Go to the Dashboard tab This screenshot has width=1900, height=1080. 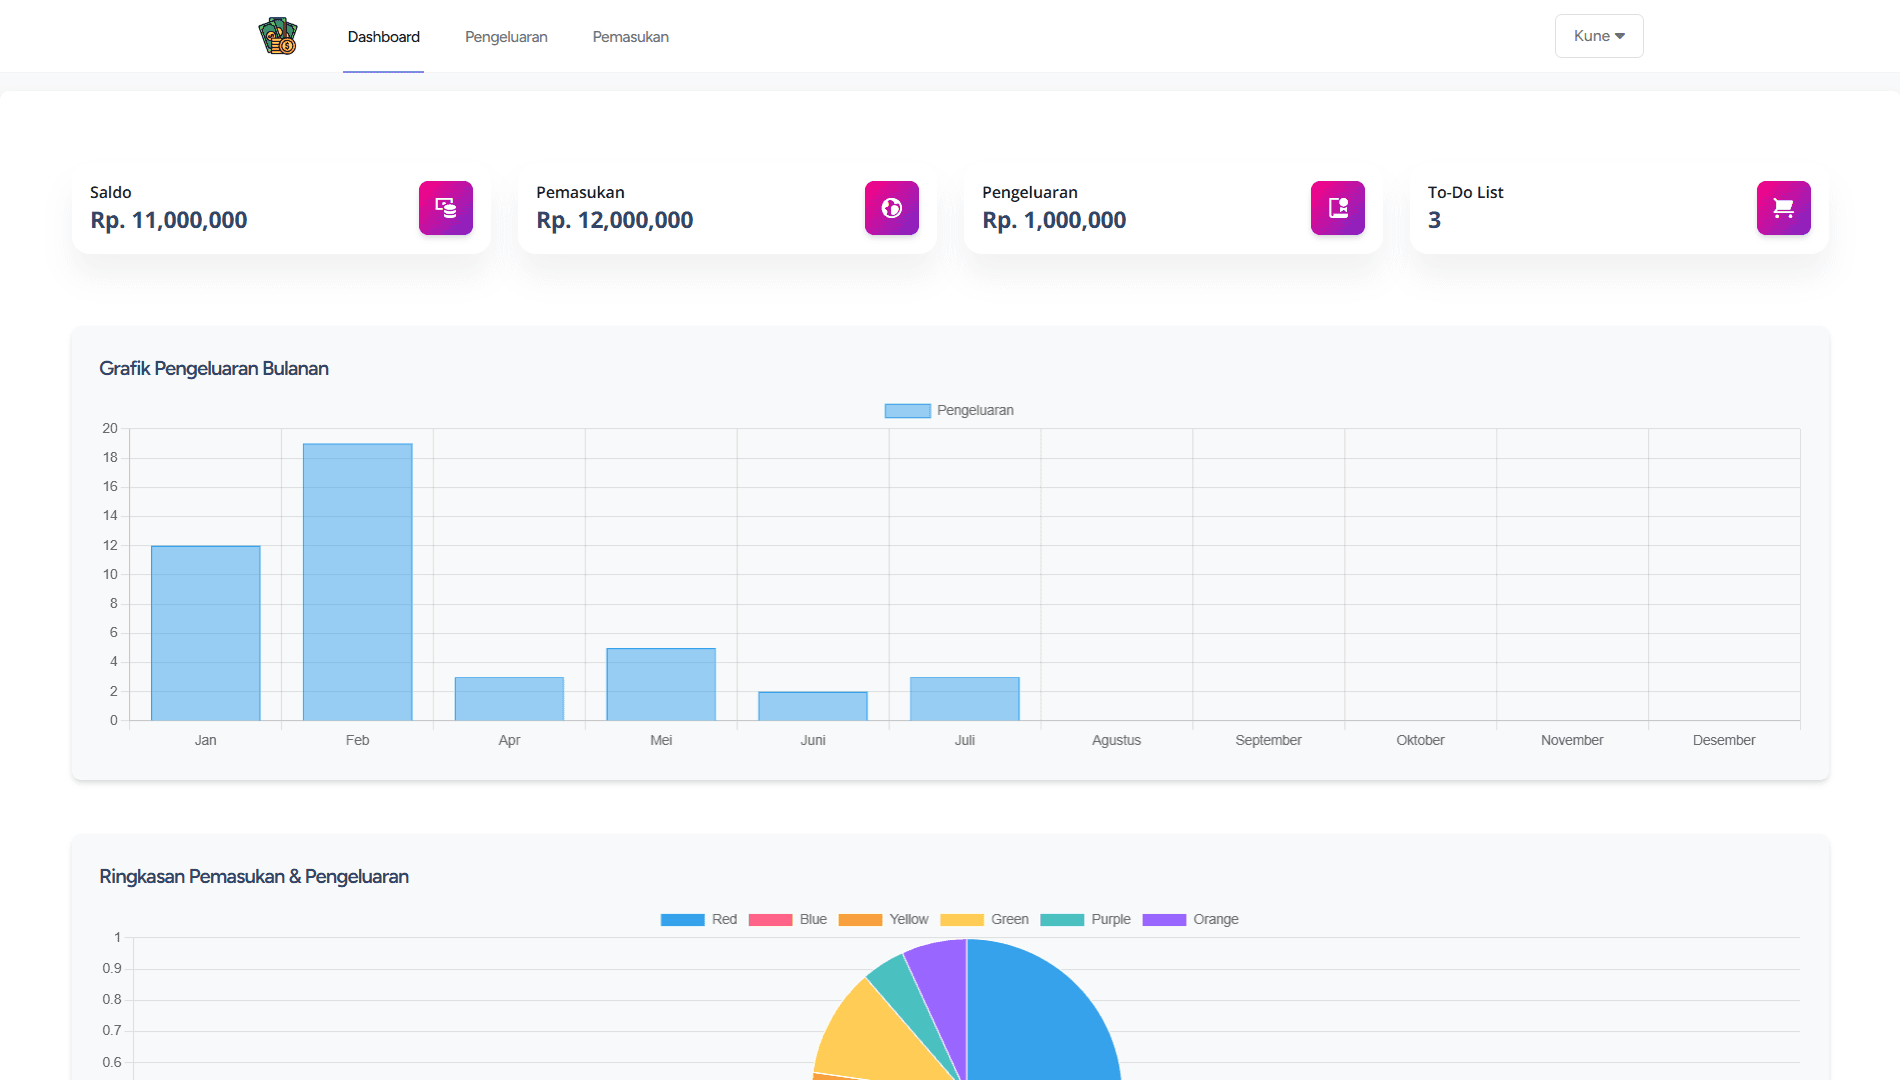click(383, 37)
